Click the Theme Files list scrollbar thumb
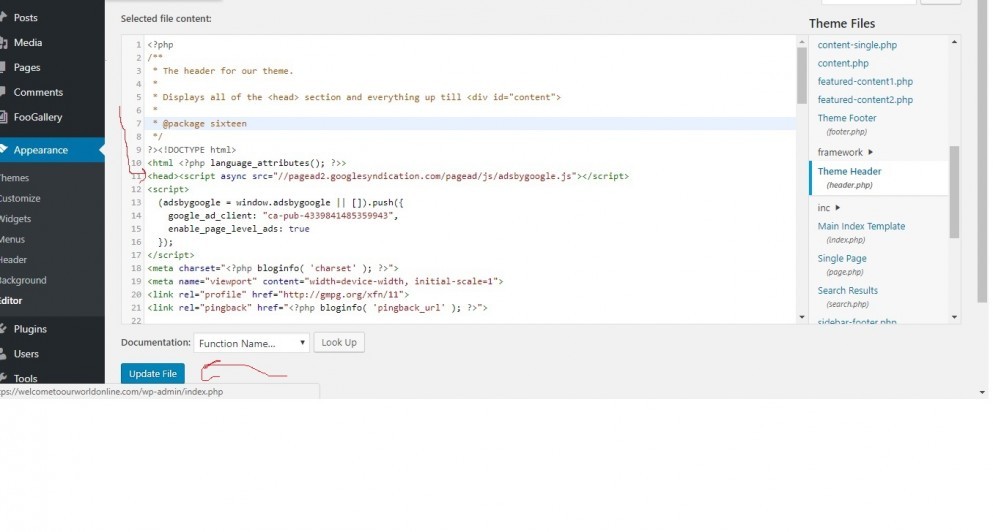993x532 pixels. 954,192
